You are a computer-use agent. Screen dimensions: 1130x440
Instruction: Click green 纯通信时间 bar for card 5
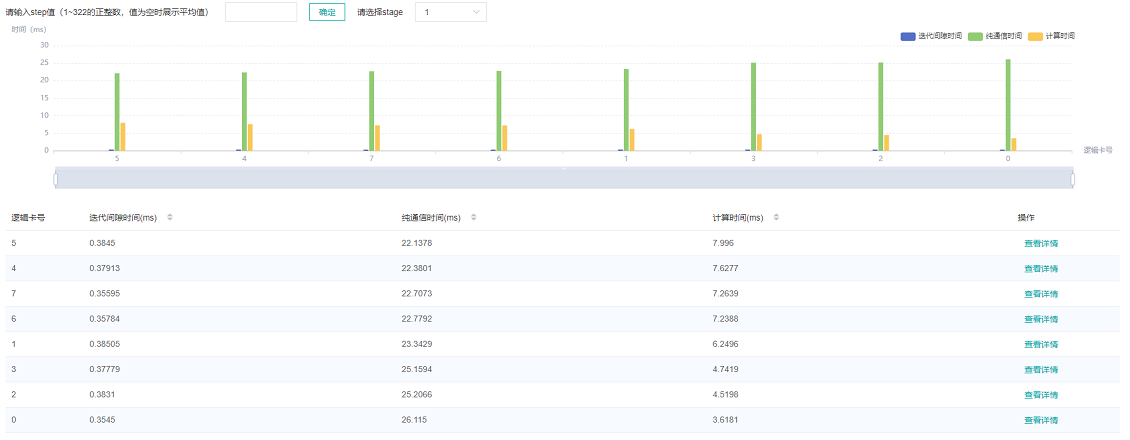coord(117,112)
